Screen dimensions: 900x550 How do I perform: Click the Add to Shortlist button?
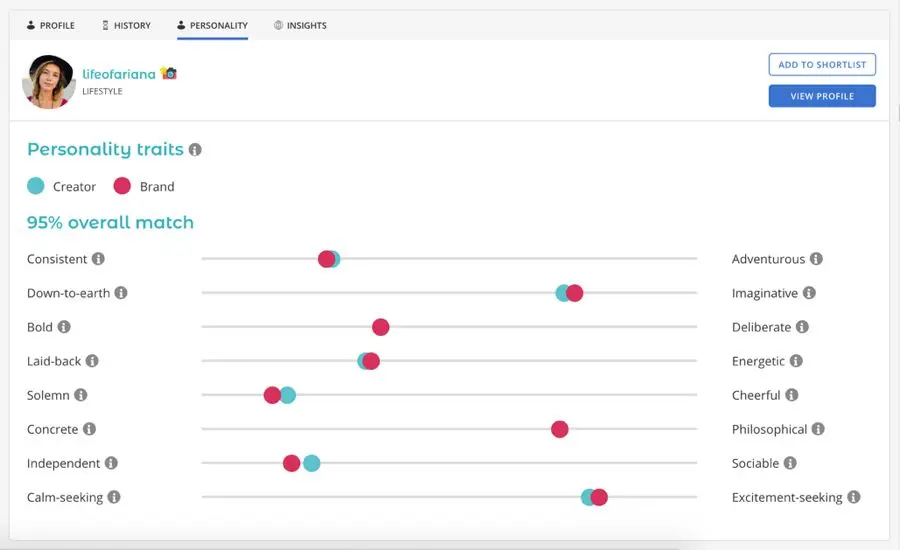[x=822, y=65]
